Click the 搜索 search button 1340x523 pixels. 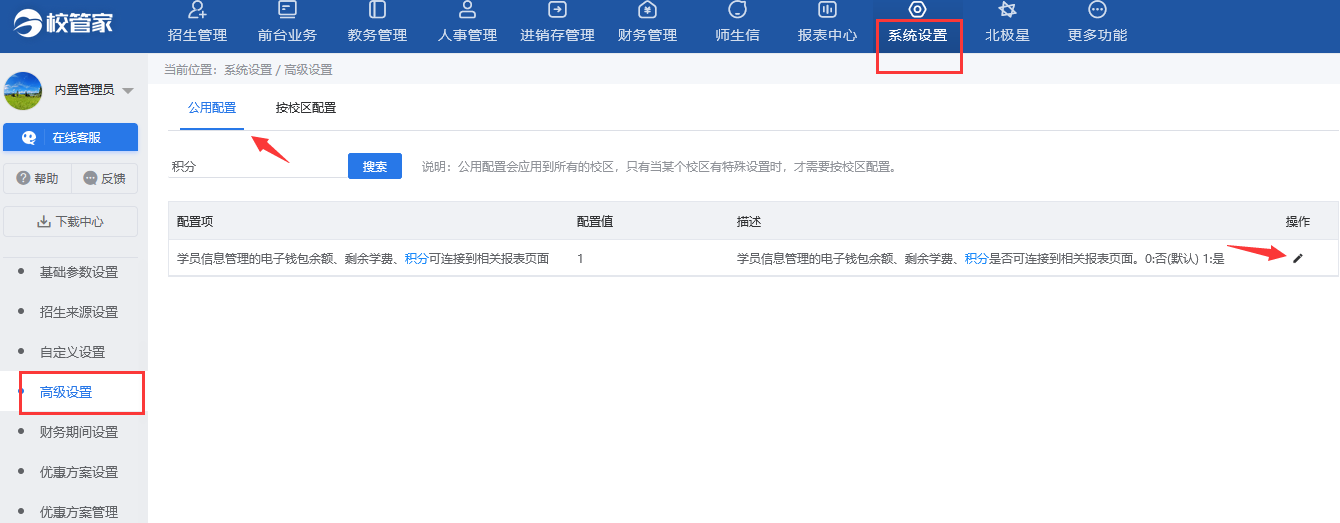click(x=375, y=166)
